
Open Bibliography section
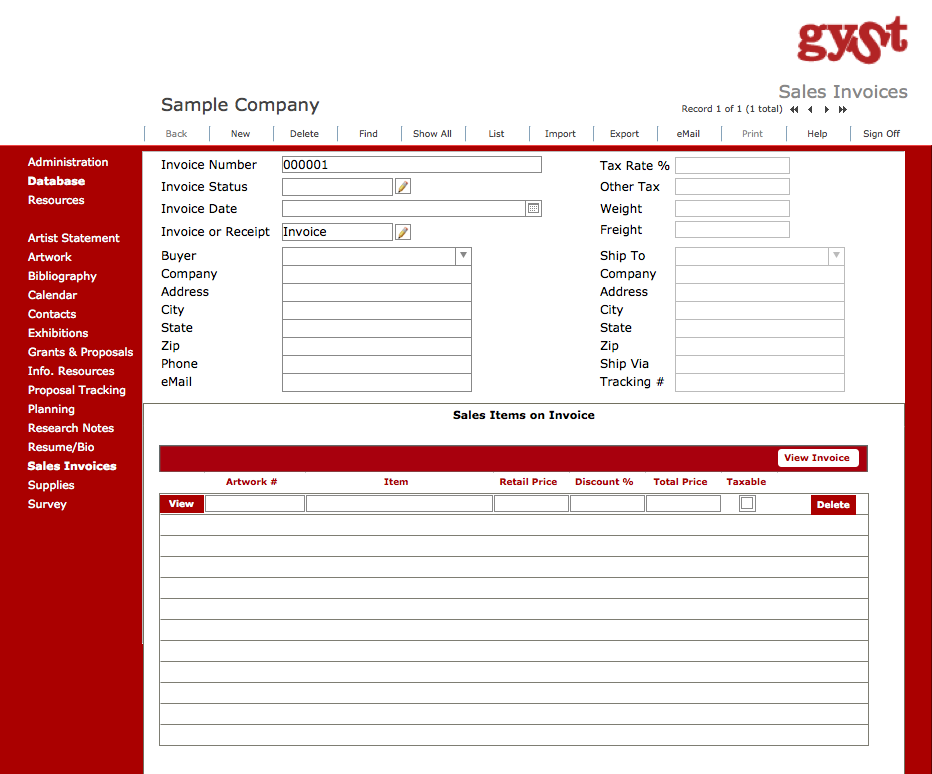[x=62, y=276]
